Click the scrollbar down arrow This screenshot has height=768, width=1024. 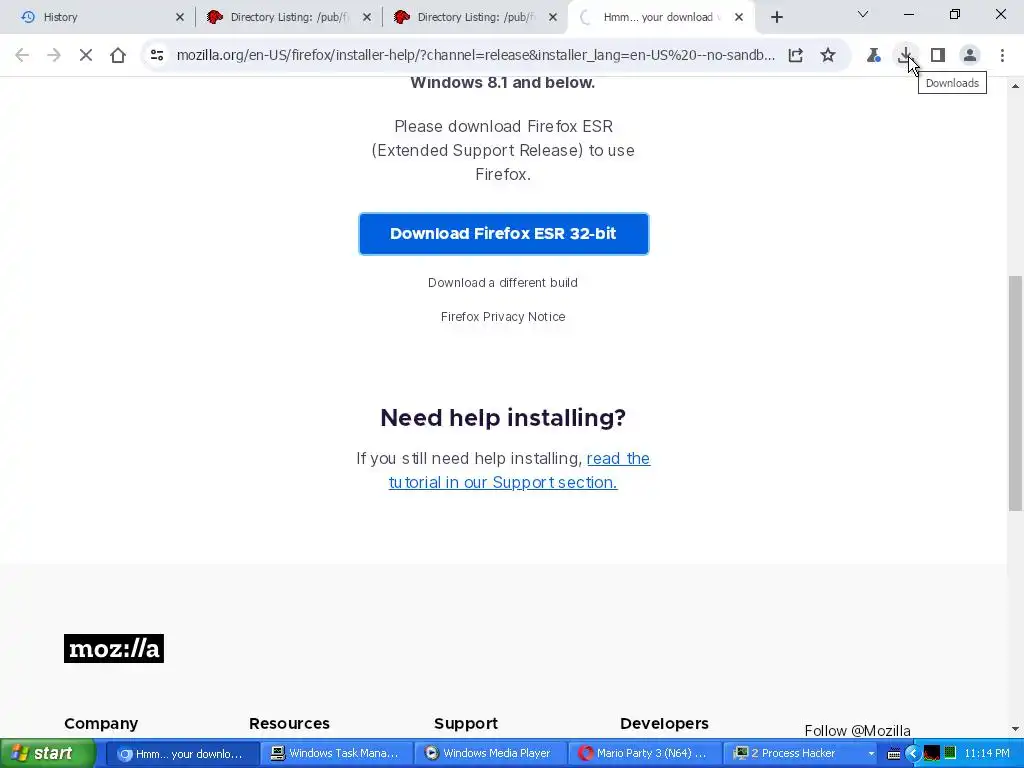pyautogui.click(x=1015, y=729)
